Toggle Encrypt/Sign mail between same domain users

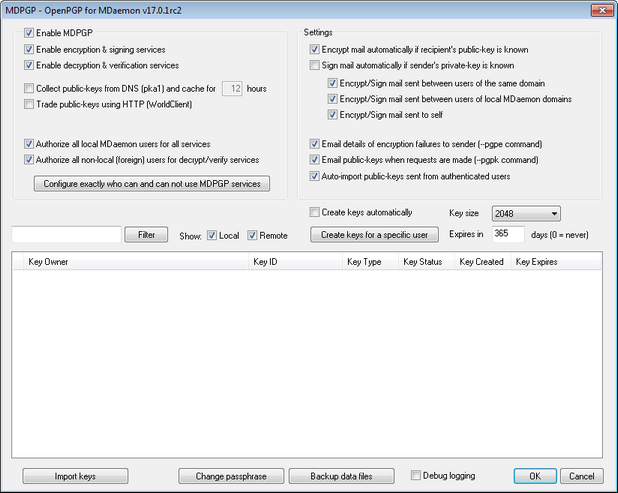point(332,83)
